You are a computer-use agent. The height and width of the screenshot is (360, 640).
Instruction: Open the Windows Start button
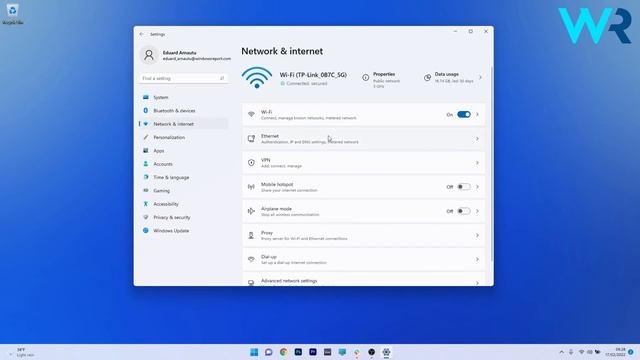[x=254, y=352]
